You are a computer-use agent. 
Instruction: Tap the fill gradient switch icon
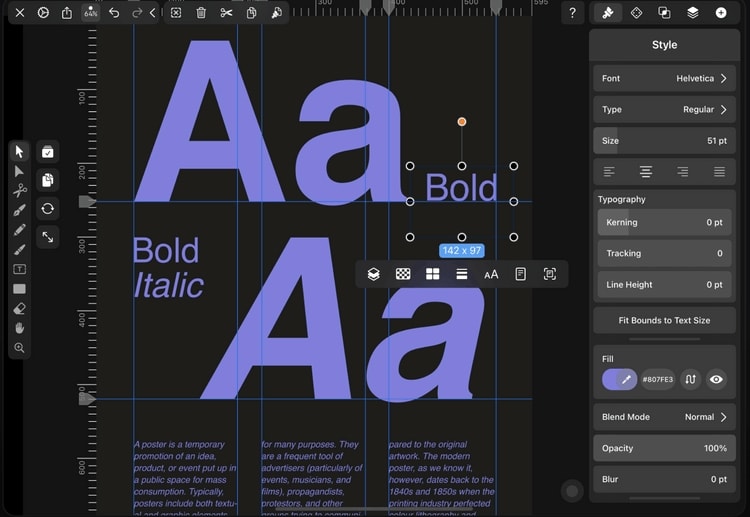coord(690,379)
